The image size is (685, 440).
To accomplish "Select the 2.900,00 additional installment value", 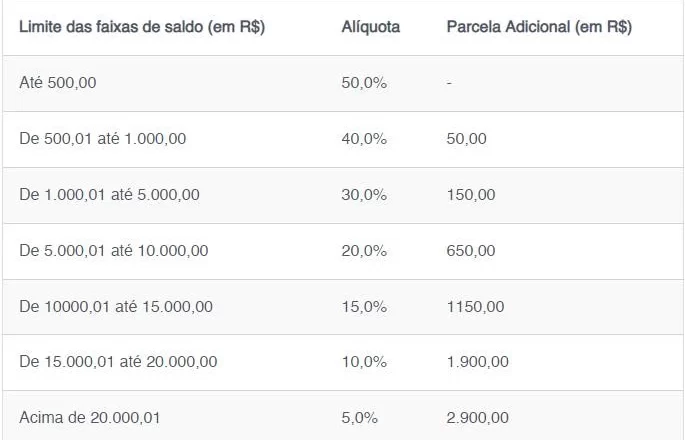I will tap(477, 418).
